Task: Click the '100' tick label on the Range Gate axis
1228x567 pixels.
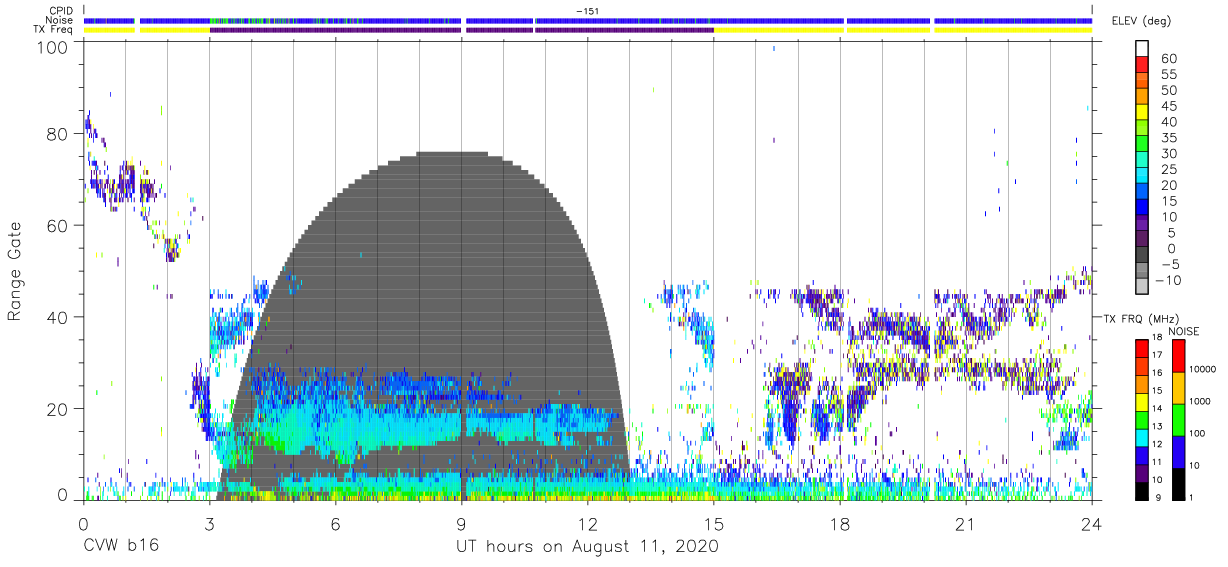Action: 52,46
